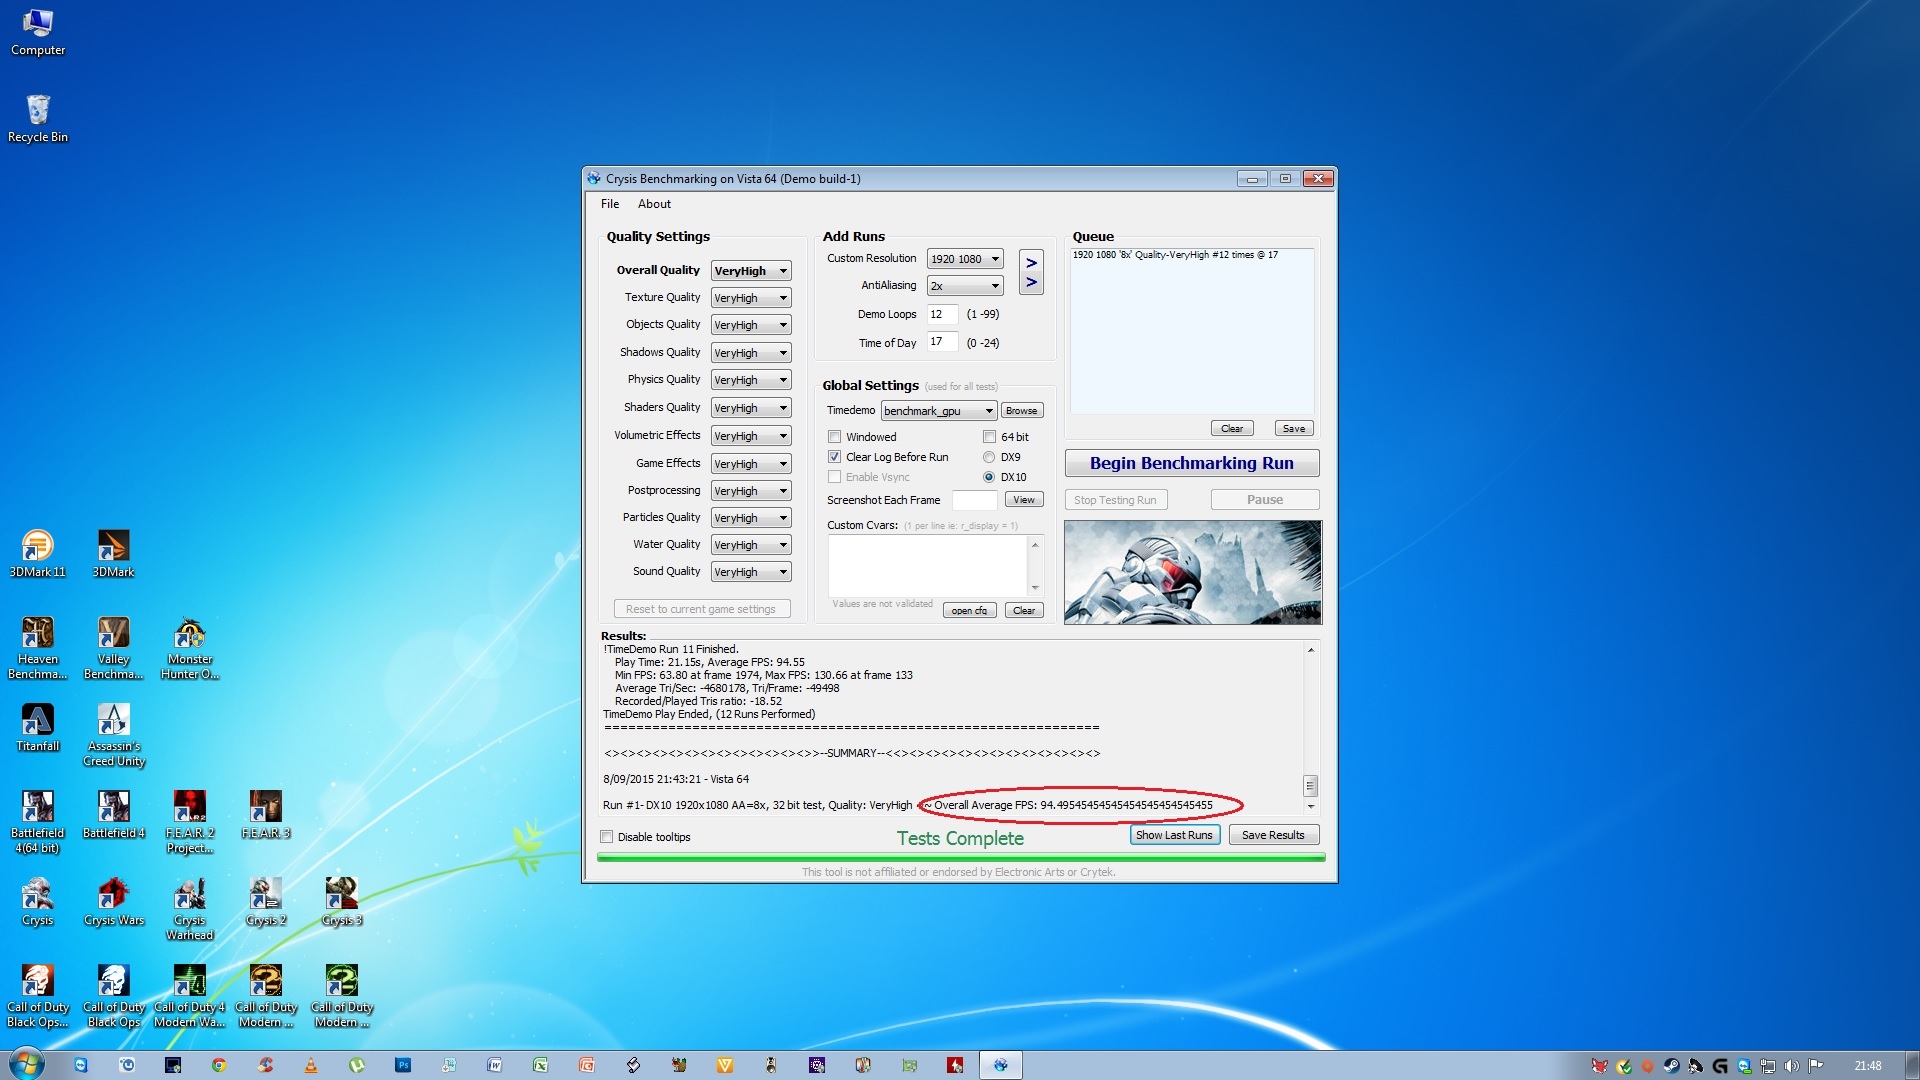Open Google Chrome from the taskbar
Viewport: 1920px width, 1080px height.
(219, 1065)
